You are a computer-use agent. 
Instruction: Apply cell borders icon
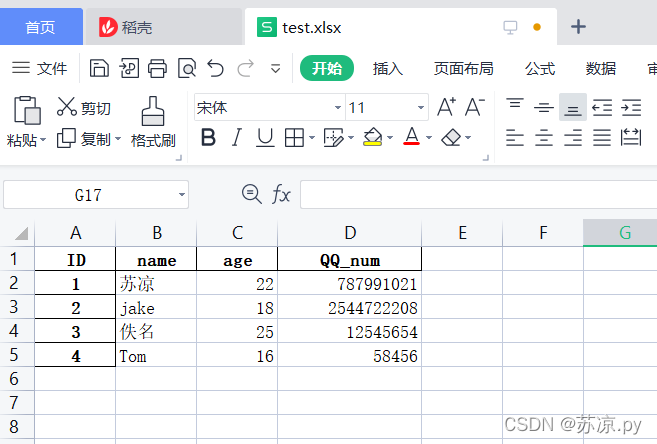294,137
